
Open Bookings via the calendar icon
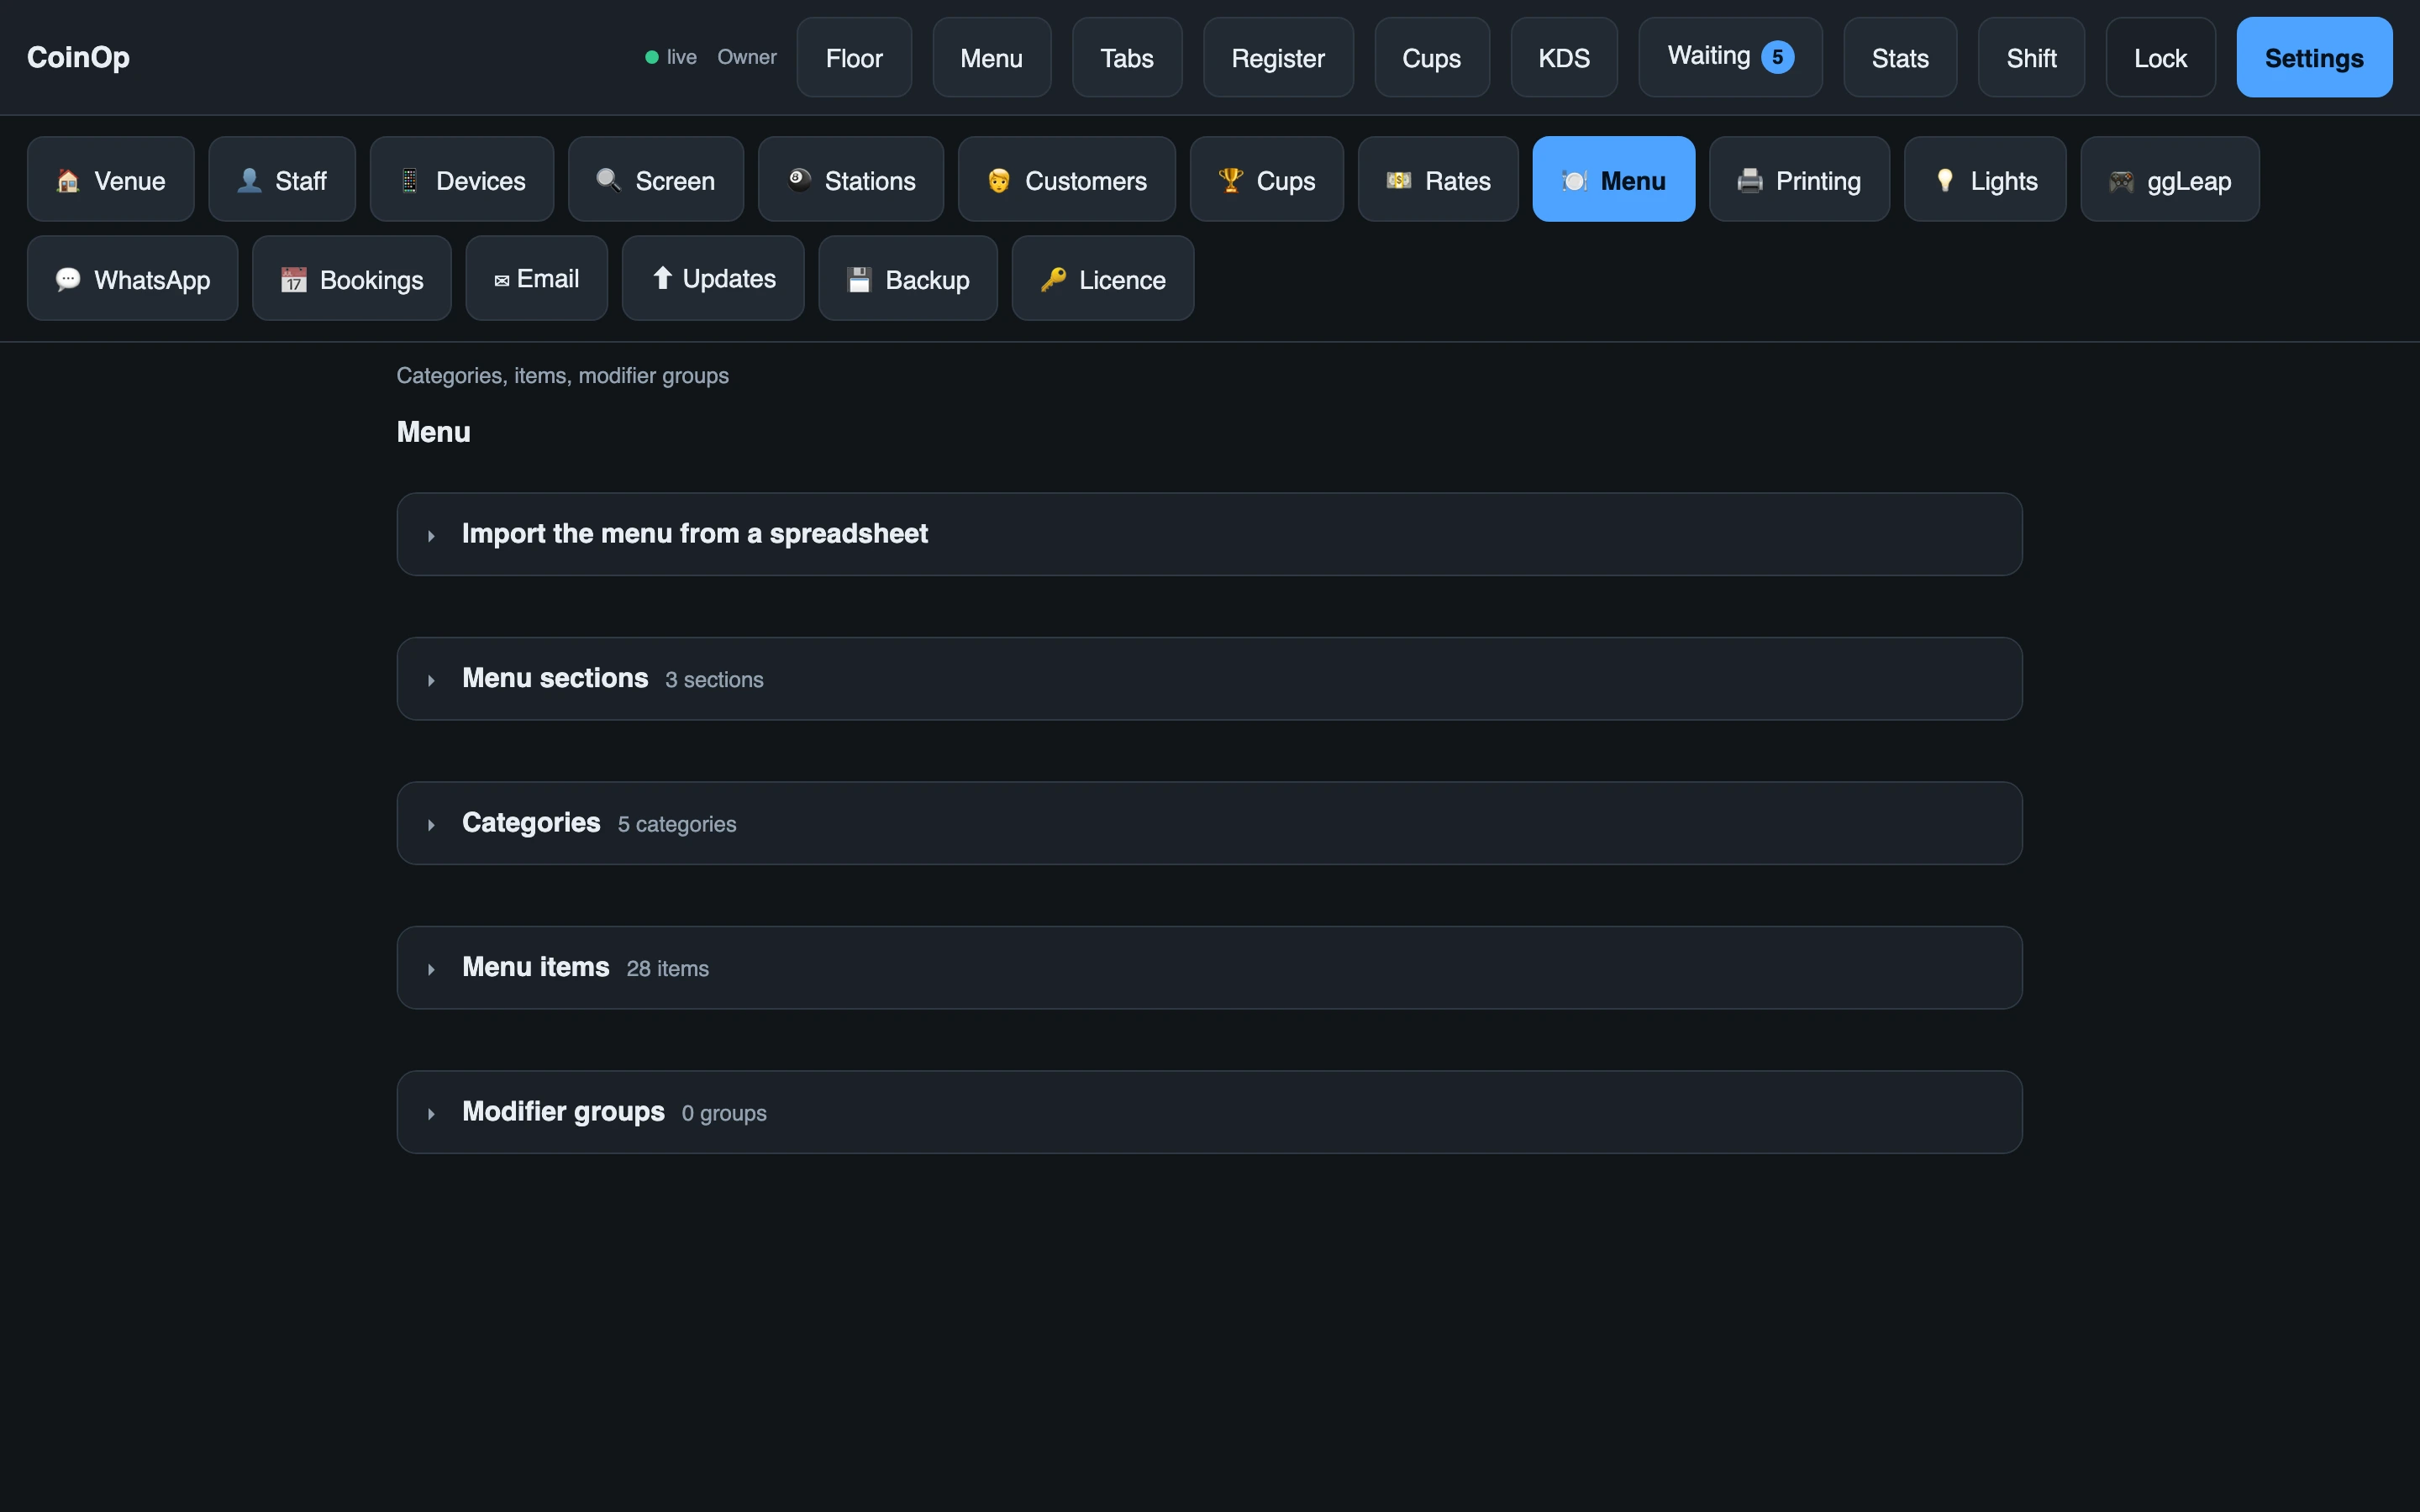294,279
